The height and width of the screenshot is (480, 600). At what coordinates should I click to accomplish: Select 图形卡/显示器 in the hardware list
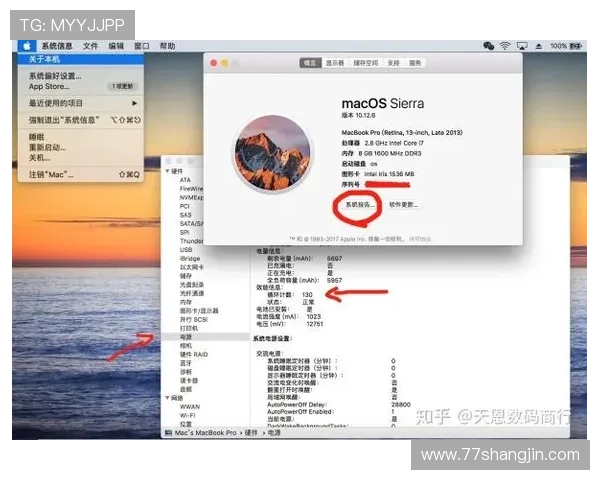[x=199, y=311]
